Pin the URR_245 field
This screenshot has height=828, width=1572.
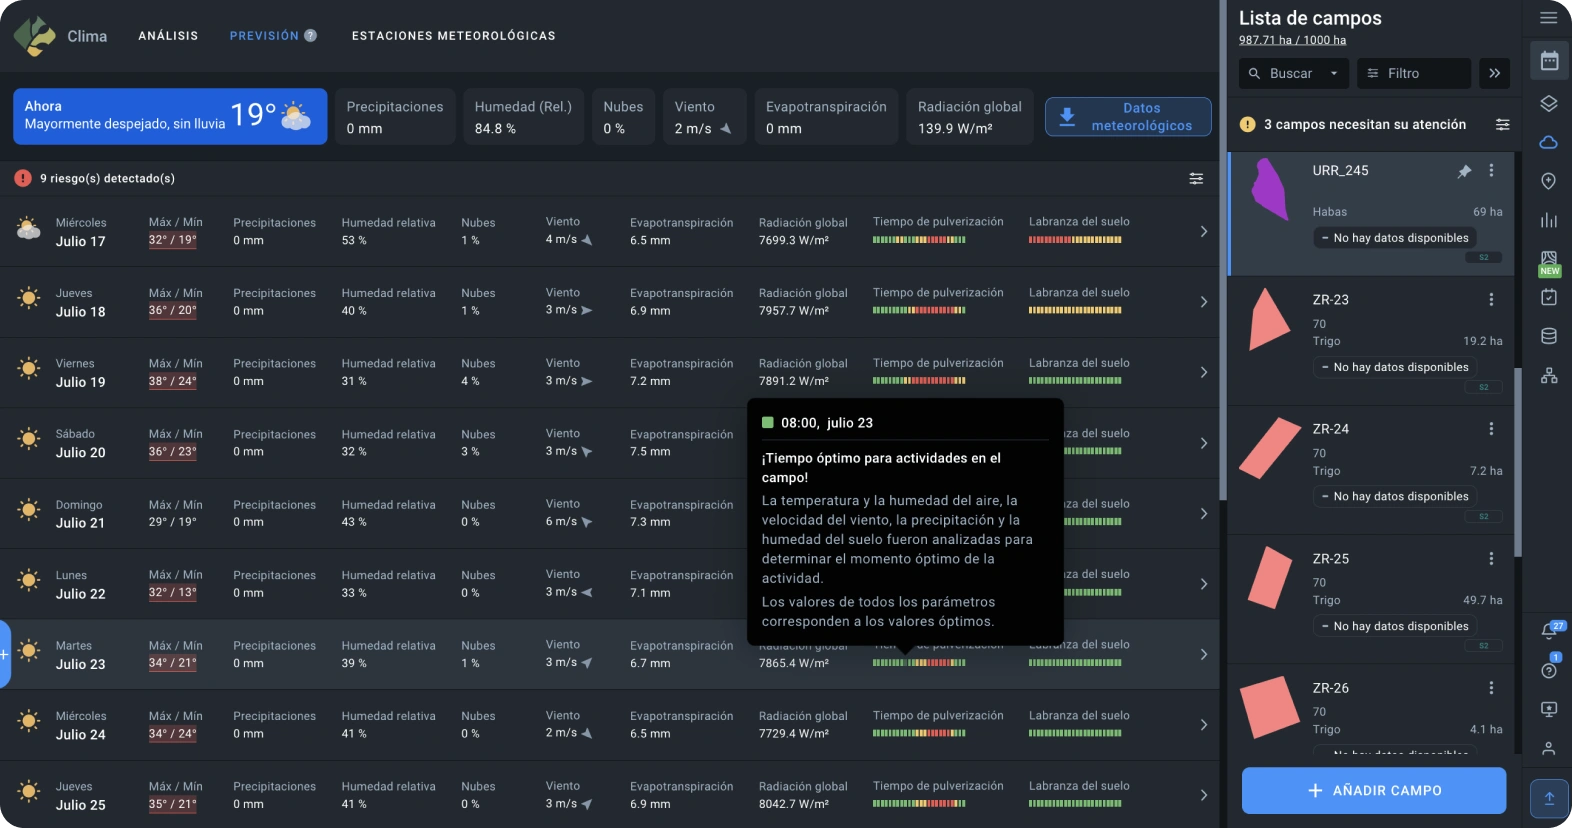coord(1464,171)
